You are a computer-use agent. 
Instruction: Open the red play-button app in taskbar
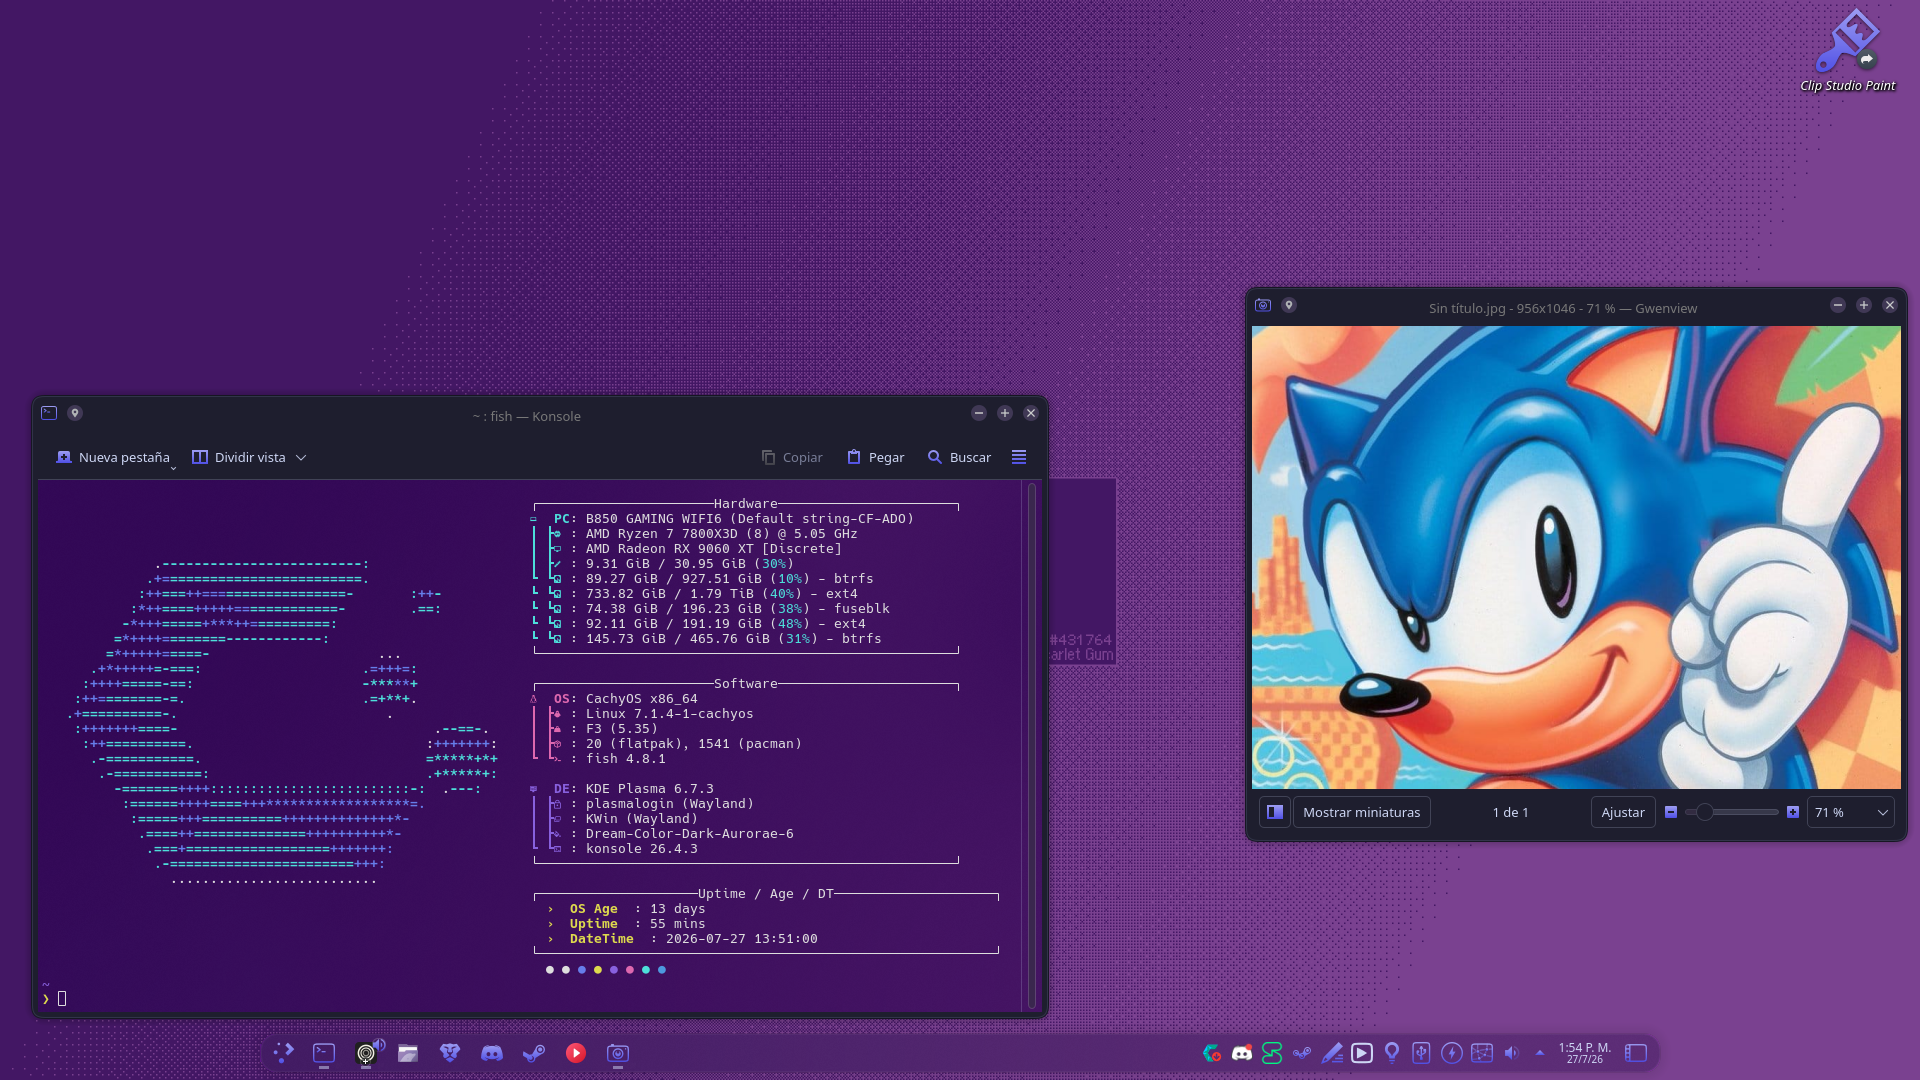(x=576, y=1052)
